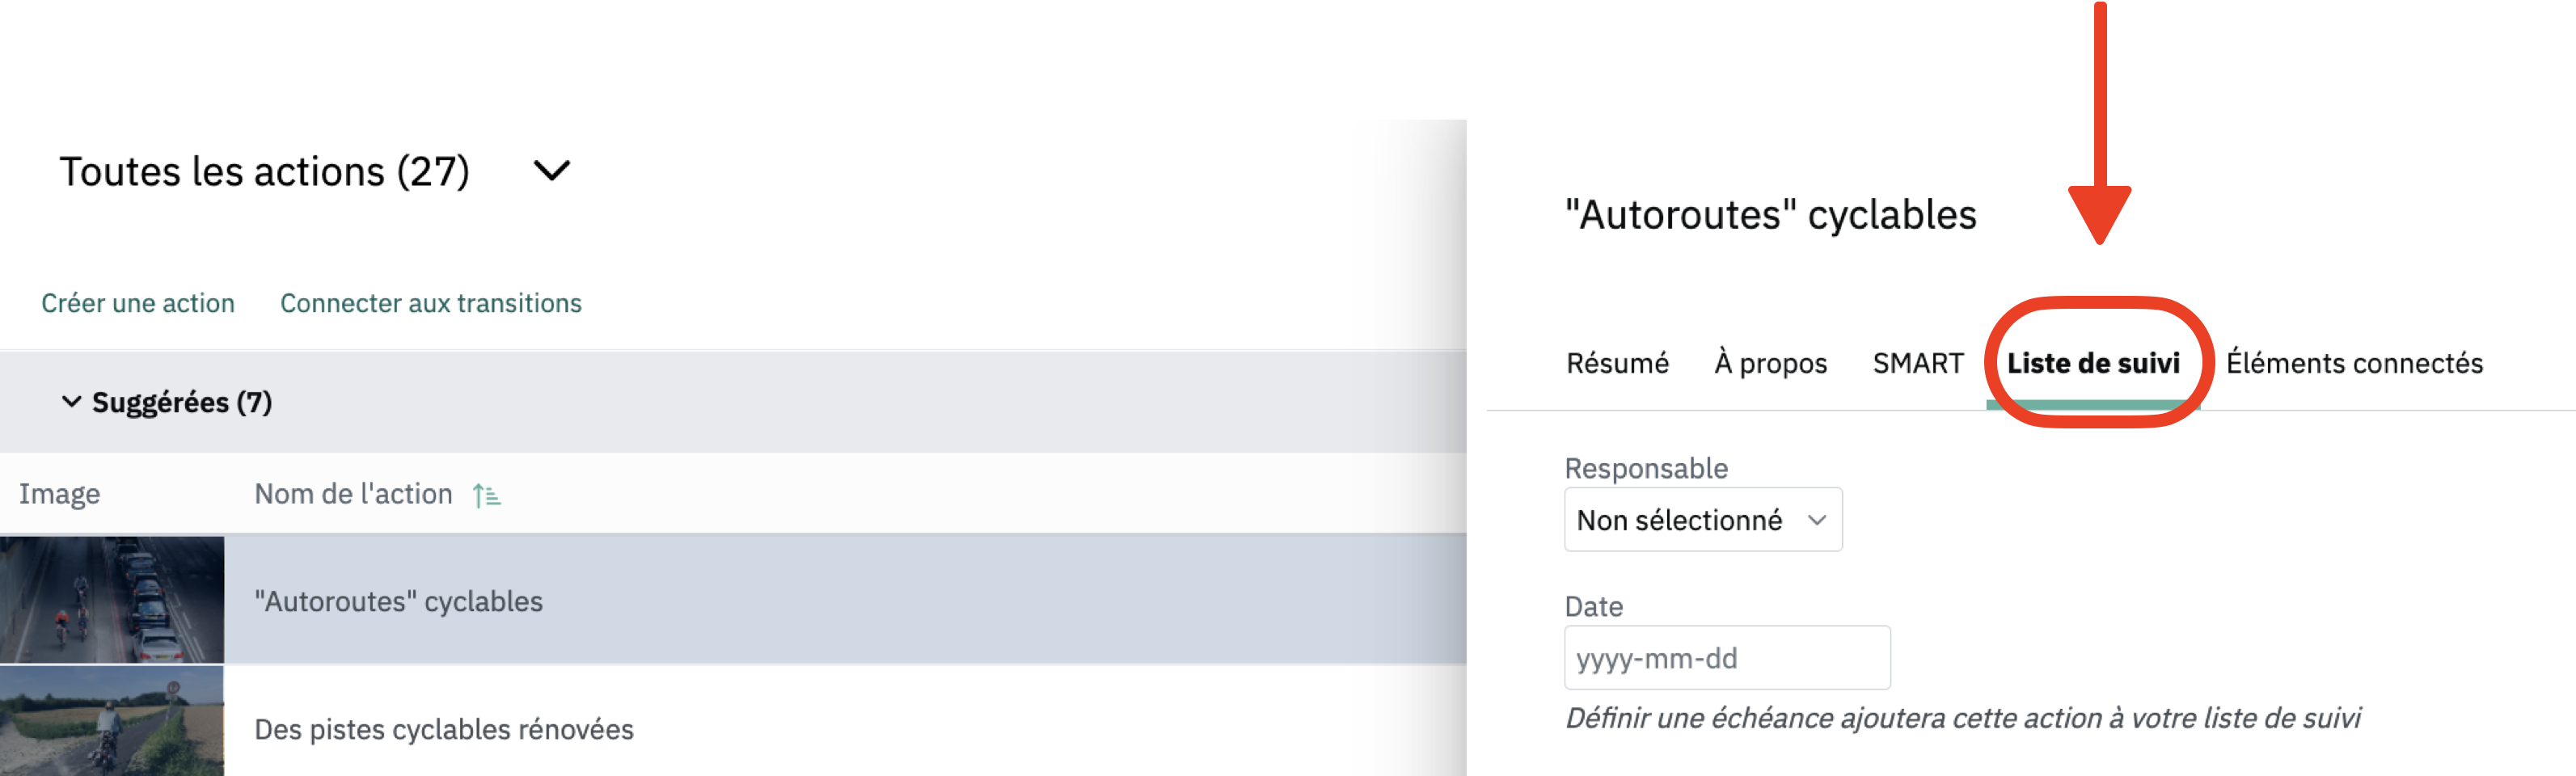
Task: Click the Nom de l'action column header
Action: tap(353, 494)
